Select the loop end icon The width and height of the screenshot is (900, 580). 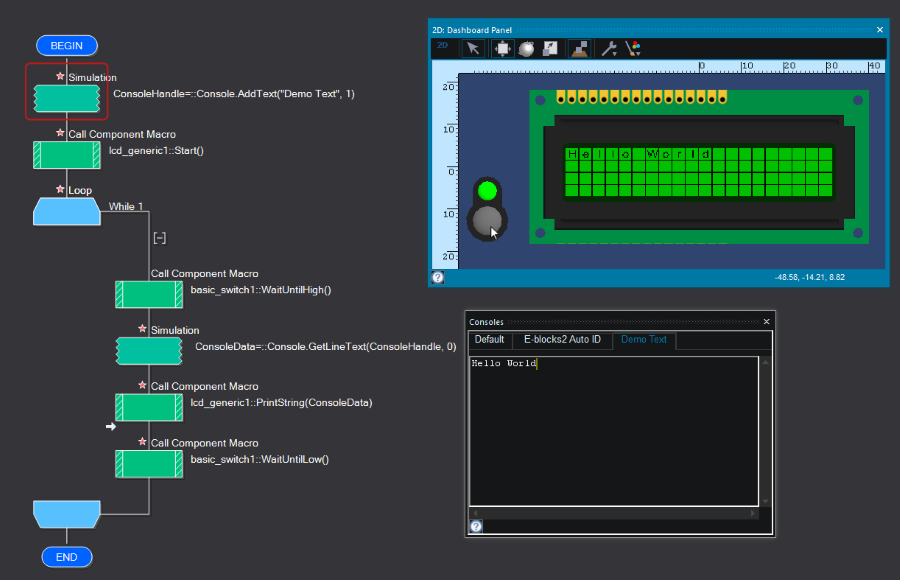click(67, 514)
